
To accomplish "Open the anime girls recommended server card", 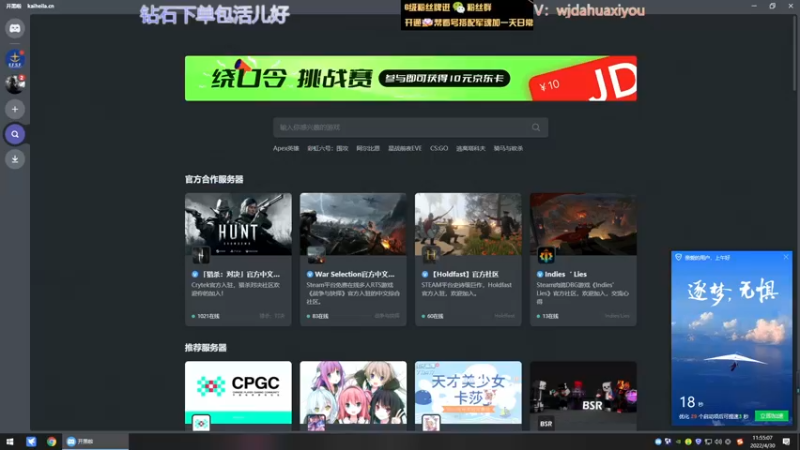I will coord(353,395).
